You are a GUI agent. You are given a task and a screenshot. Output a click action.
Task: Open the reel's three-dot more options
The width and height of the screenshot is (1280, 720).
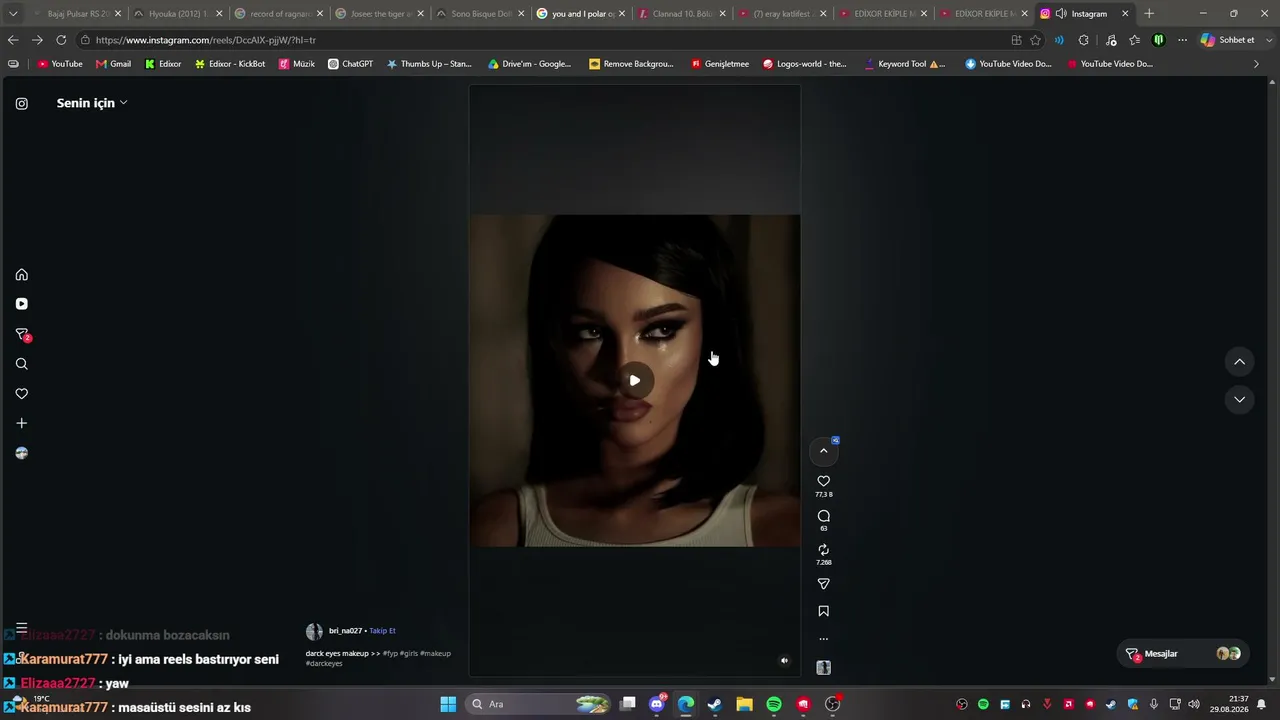824,639
